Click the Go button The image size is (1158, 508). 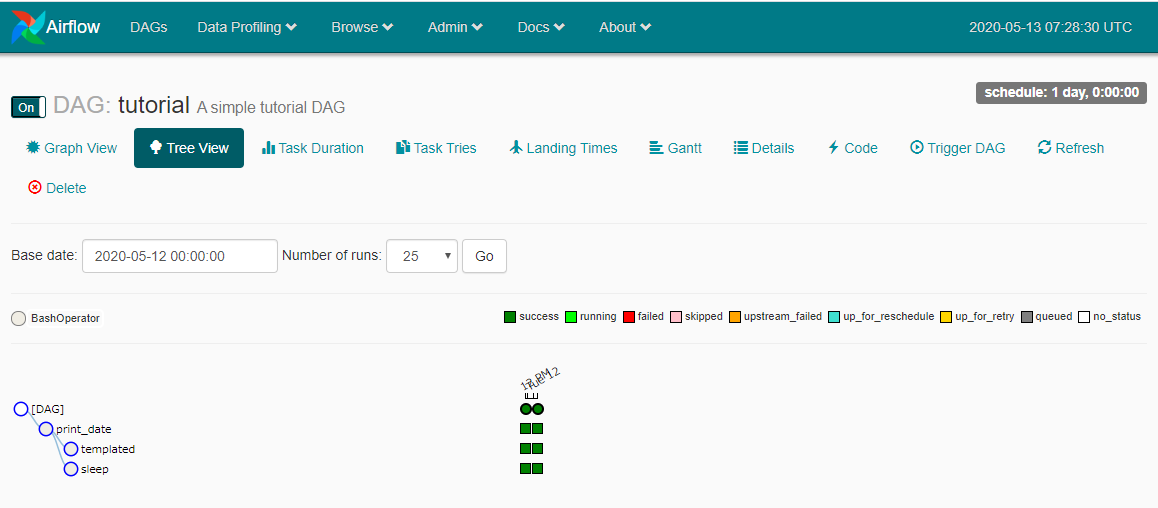point(484,256)
